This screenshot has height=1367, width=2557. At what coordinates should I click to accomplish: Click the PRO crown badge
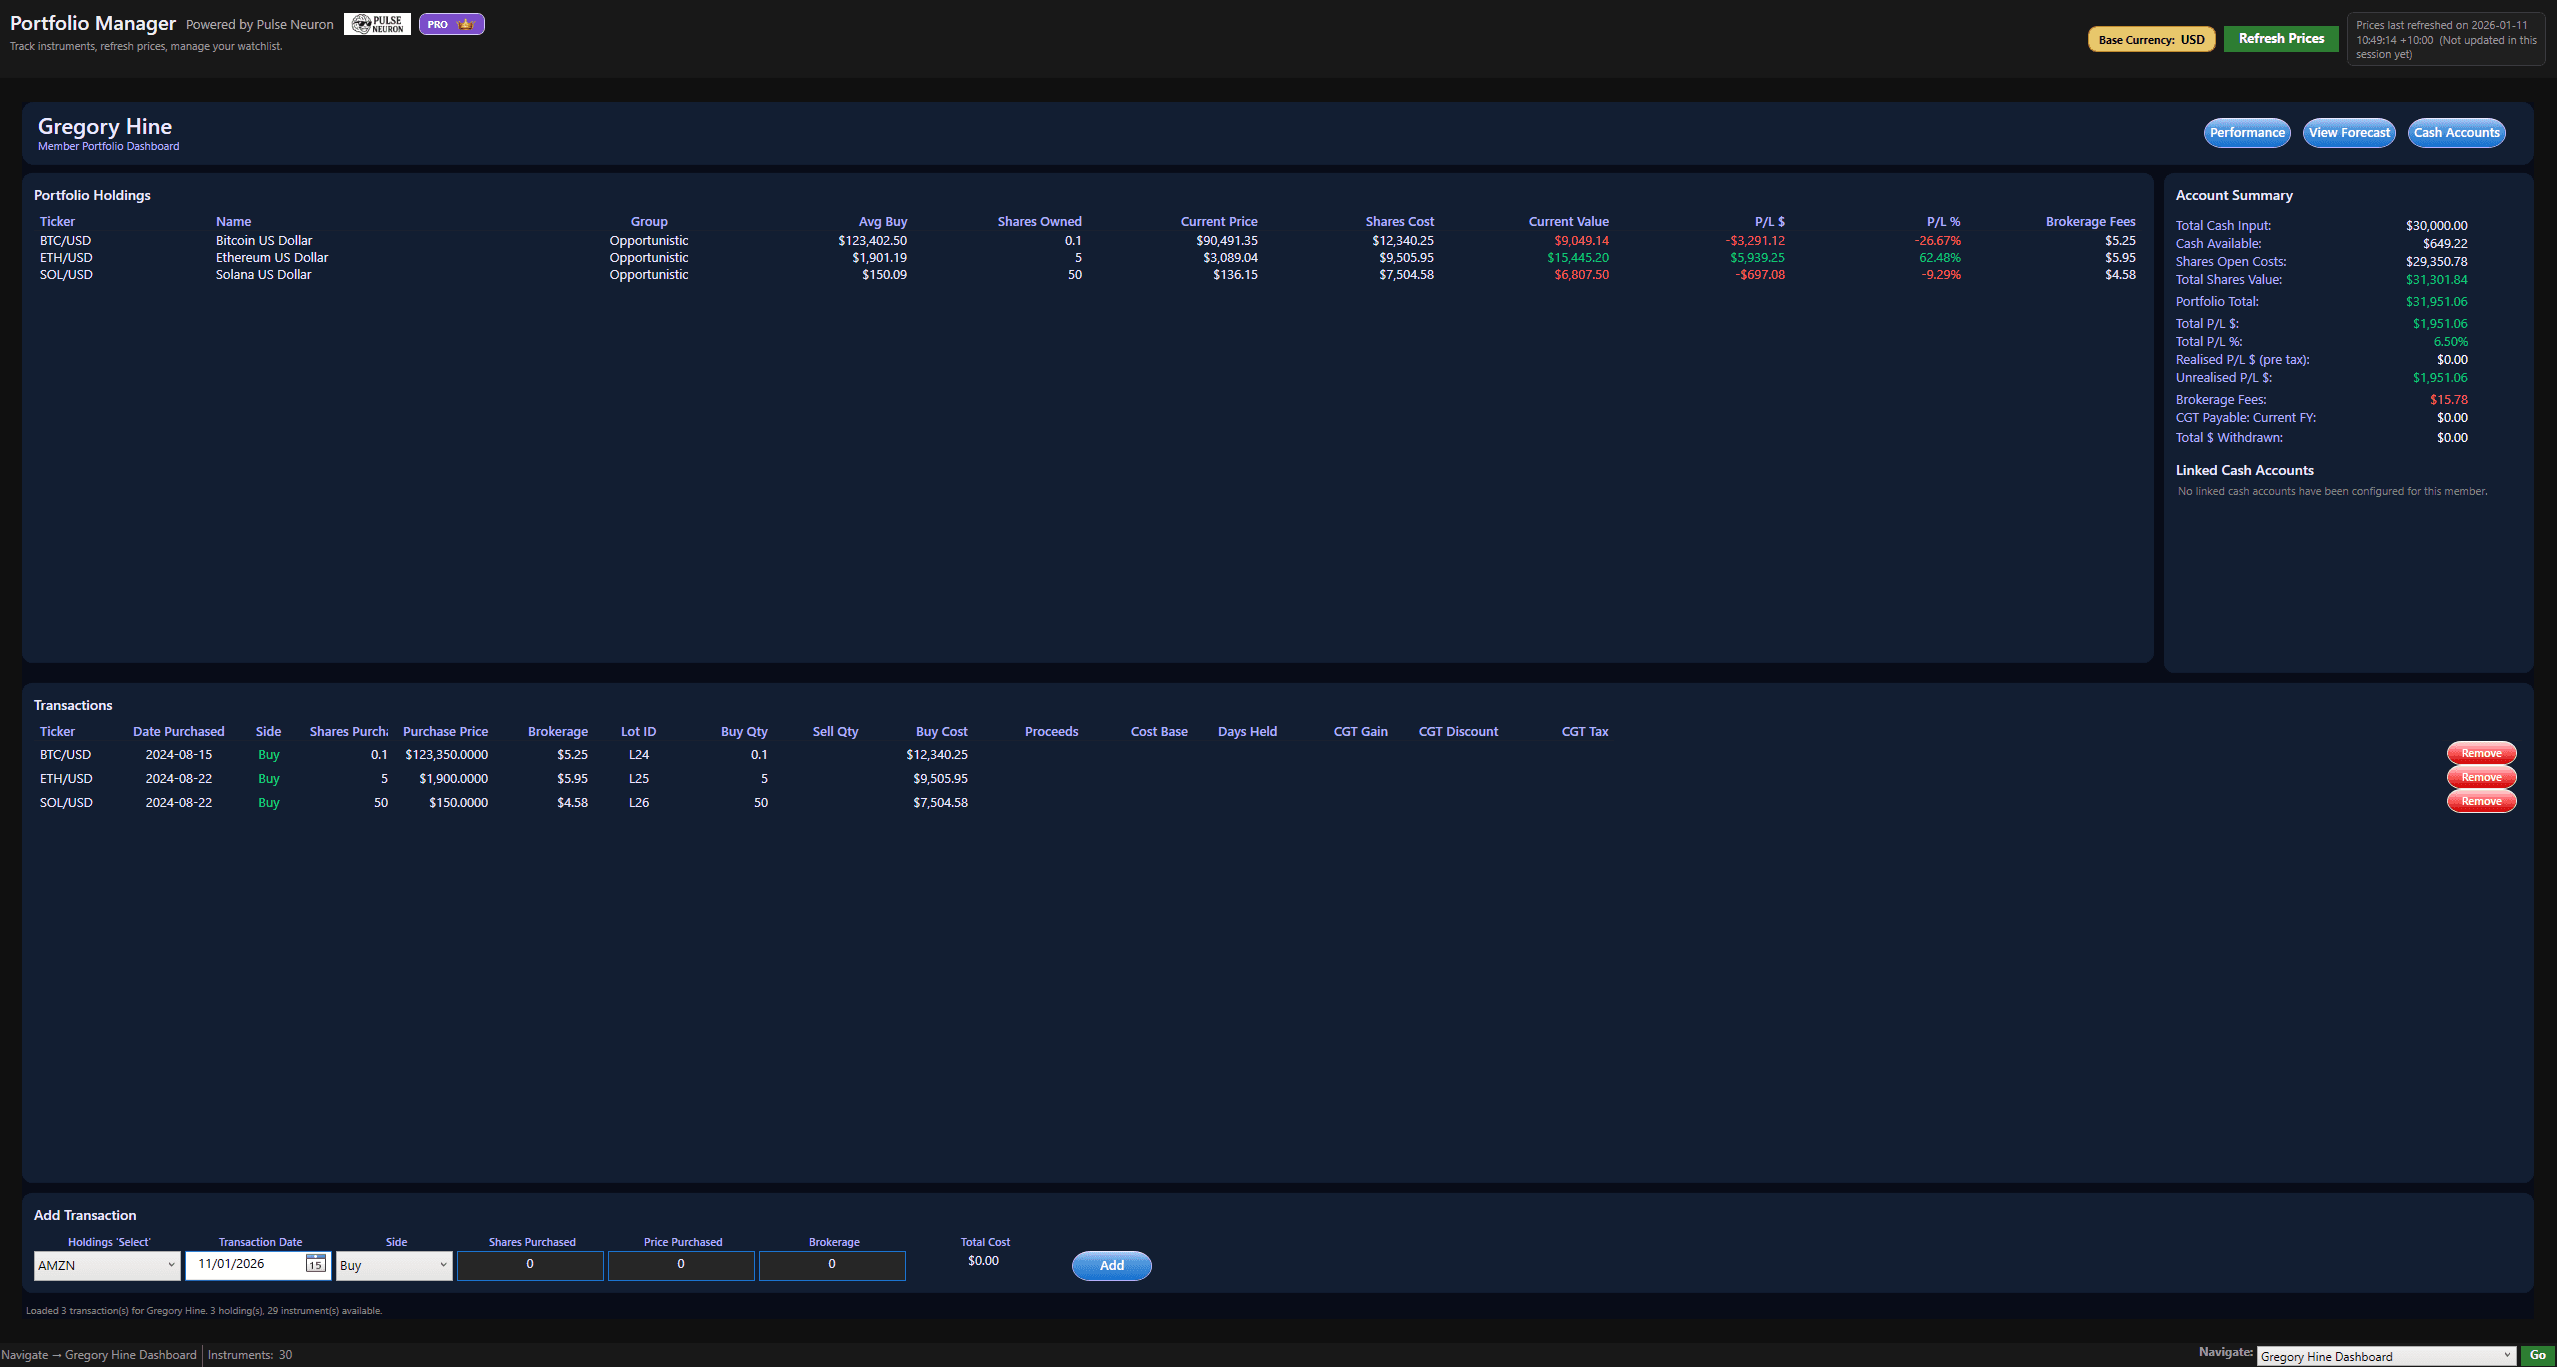click(451, 23)
